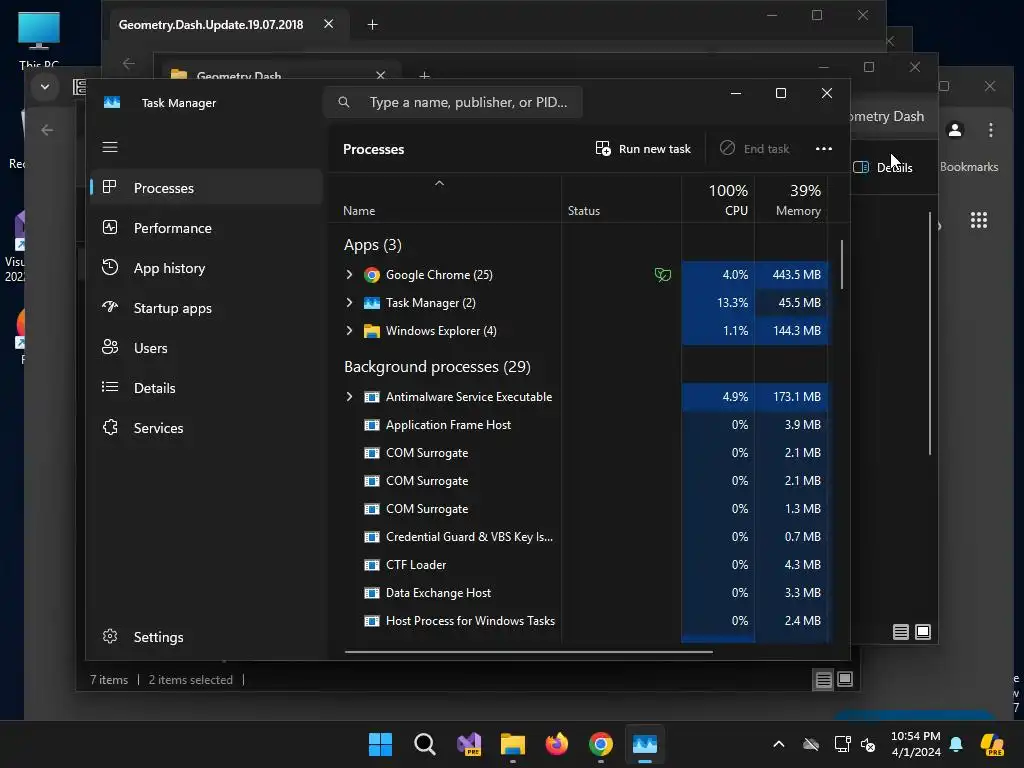Viewport: 1024px width, 768px height.
Task: Open the Details page in Task Manager
Action: (206, 388)
